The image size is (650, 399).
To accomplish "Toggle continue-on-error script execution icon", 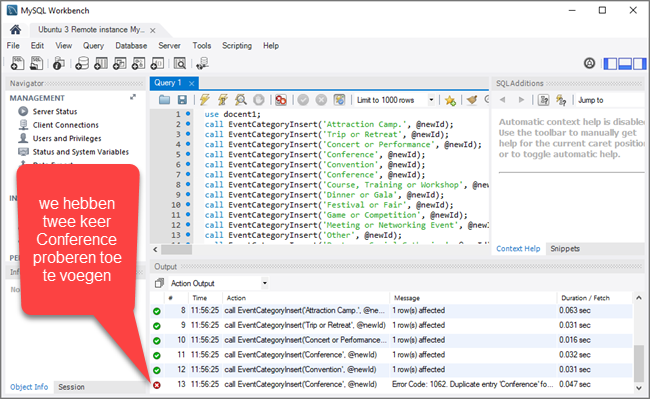I will click(281, 100).
